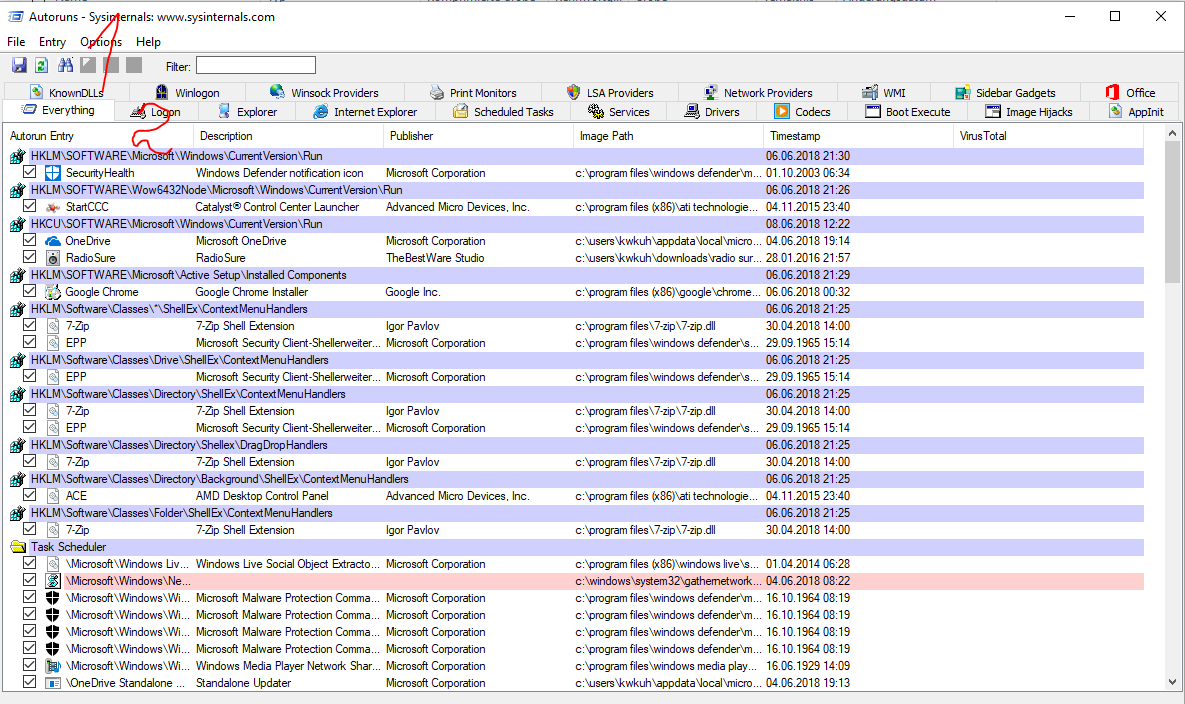This screenshot has width=1185, height=704.
Task: Switch to the Logon tab
Action: tap(156, 112)
